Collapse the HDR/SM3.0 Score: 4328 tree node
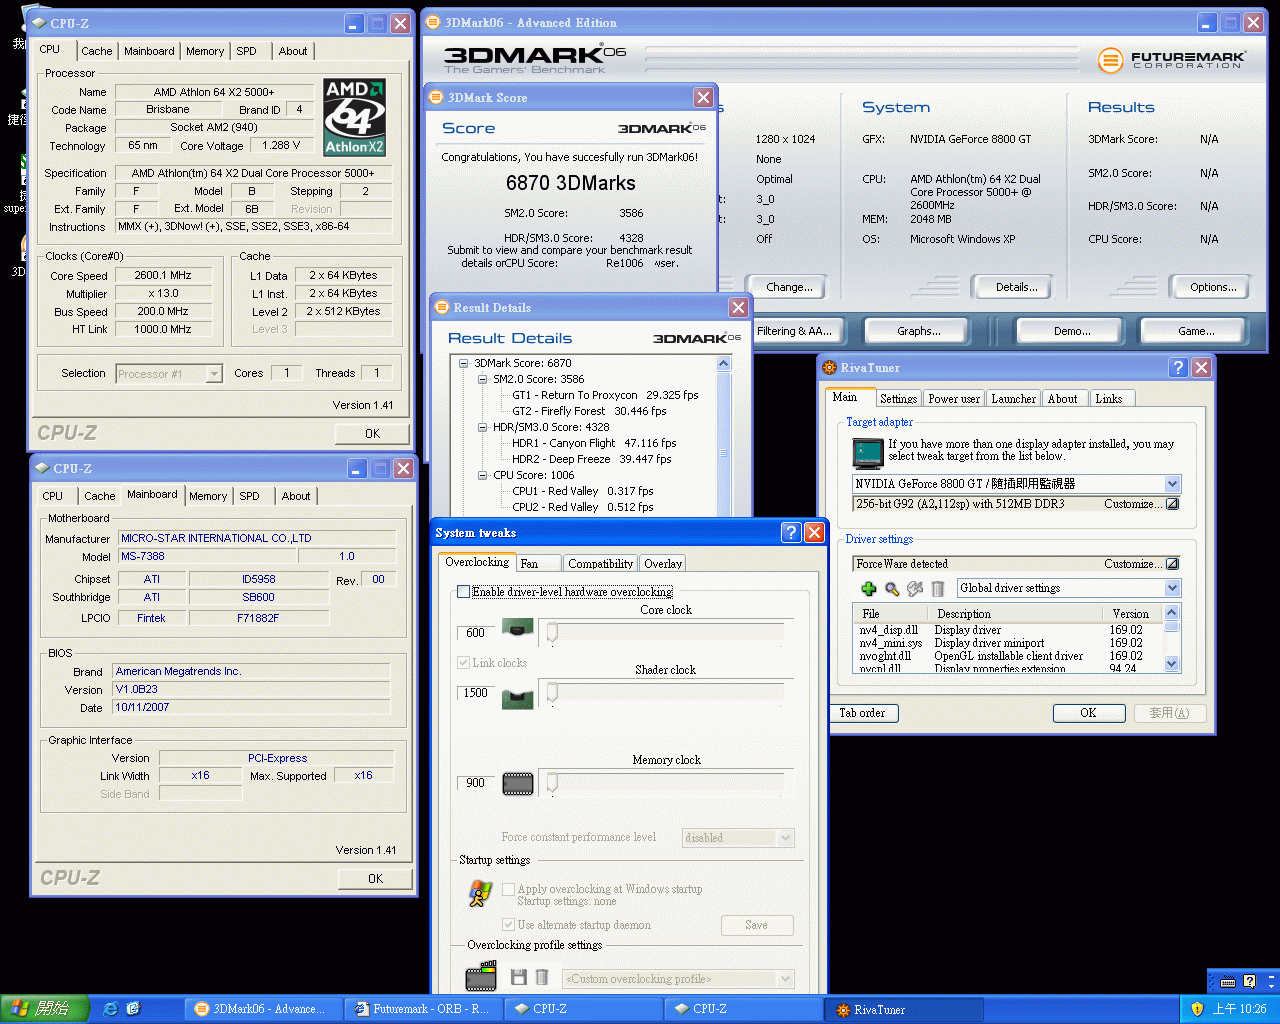The image size is (1280, 1024). coord(482,427)
